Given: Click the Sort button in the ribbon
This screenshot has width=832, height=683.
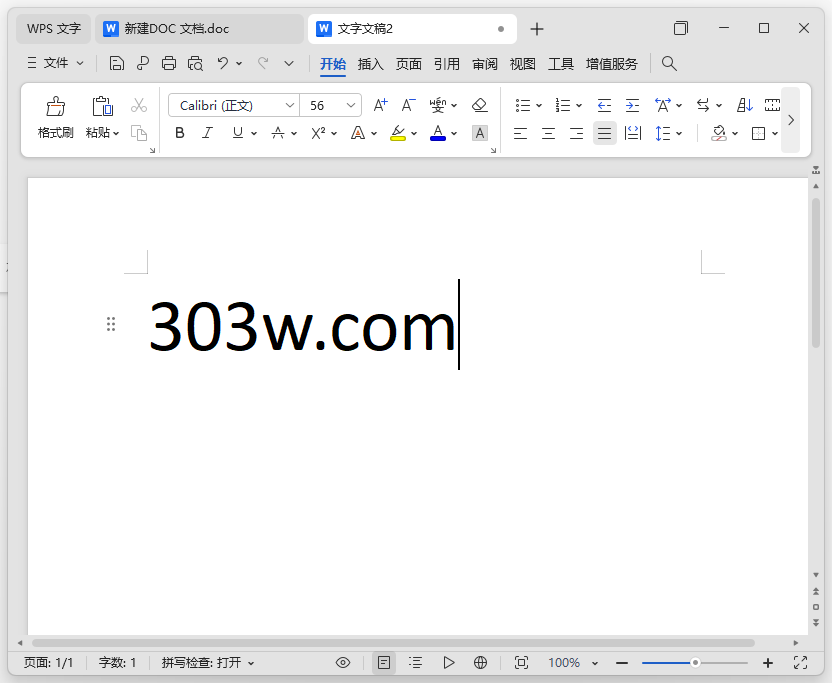Looking at the screenshot, I should (x=743, y=104).
